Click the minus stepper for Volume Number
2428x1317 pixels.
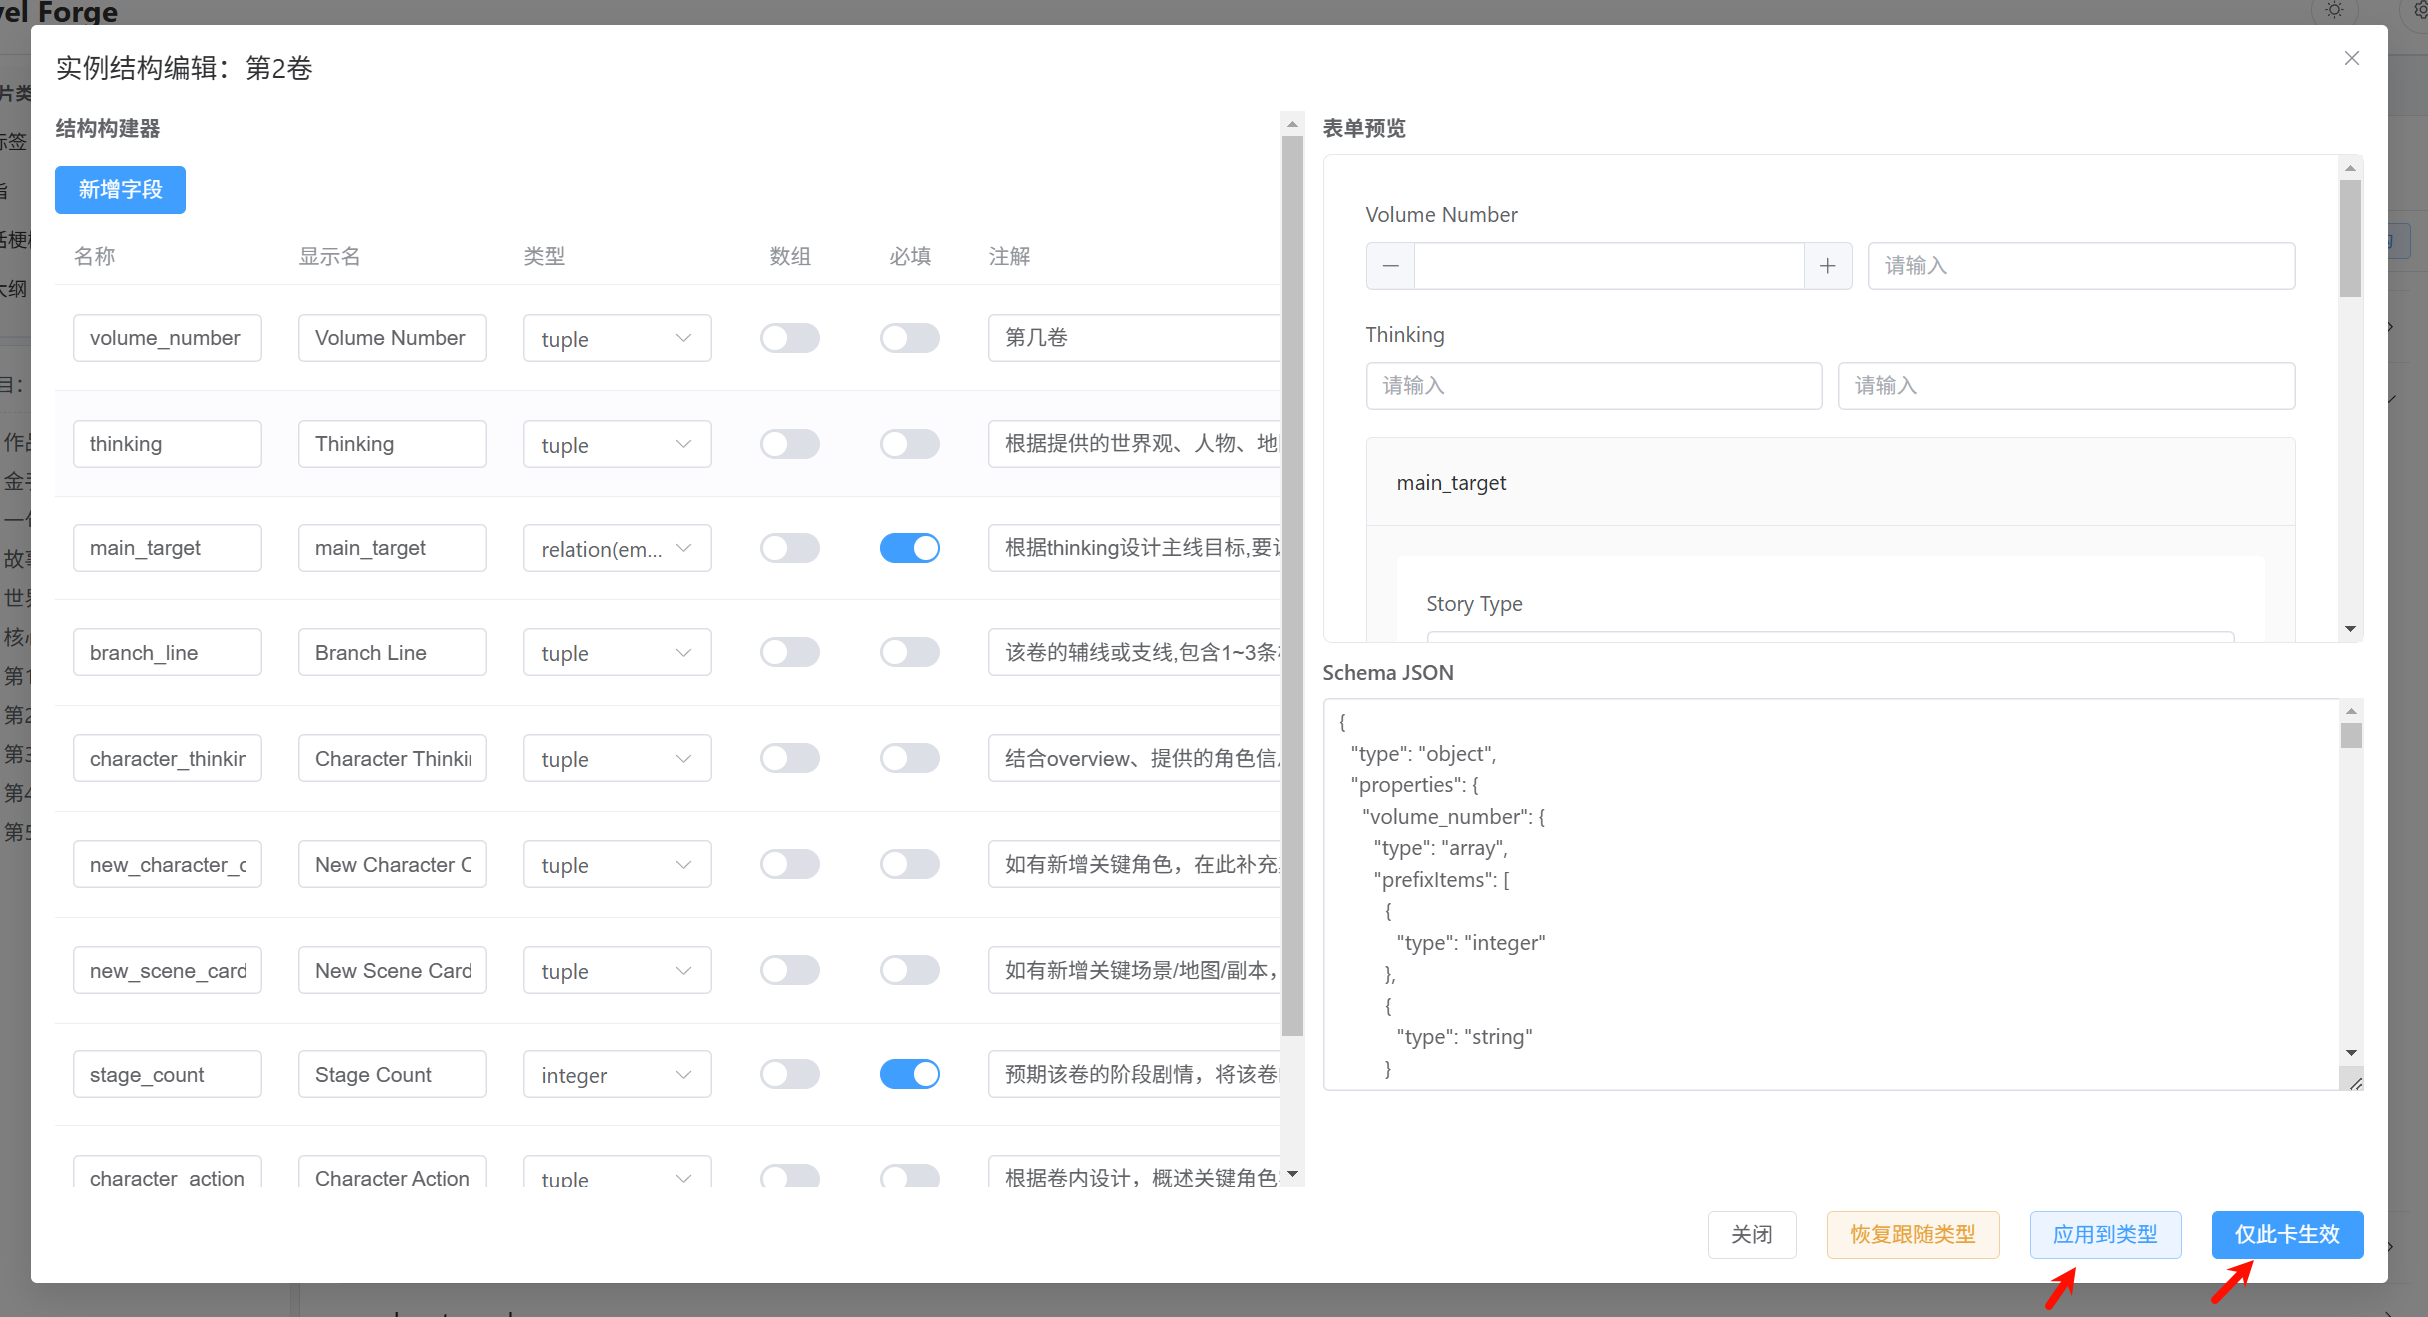pyautogui.click(x=1390, y=266)
